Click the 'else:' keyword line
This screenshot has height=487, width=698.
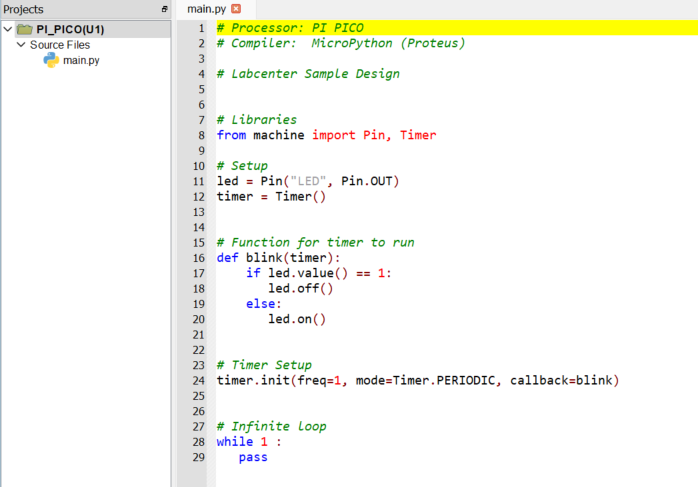pyautogui.click(x=264, y=304)
